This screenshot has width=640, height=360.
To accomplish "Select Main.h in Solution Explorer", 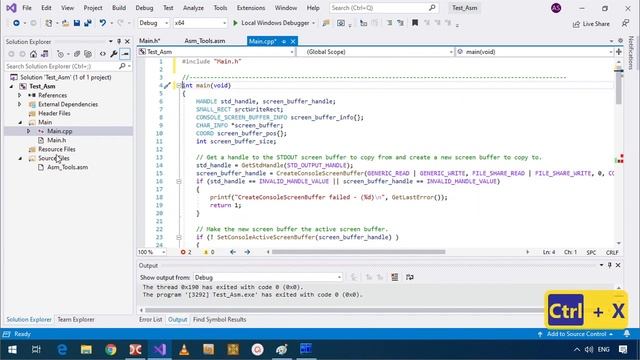I will coord(56,140).
